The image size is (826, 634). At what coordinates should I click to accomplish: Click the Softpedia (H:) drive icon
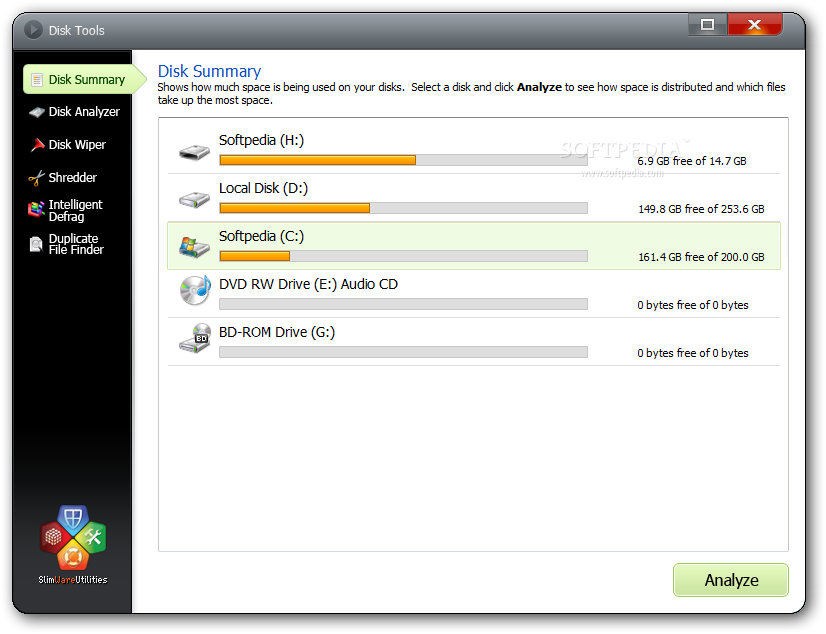point(194,152)
